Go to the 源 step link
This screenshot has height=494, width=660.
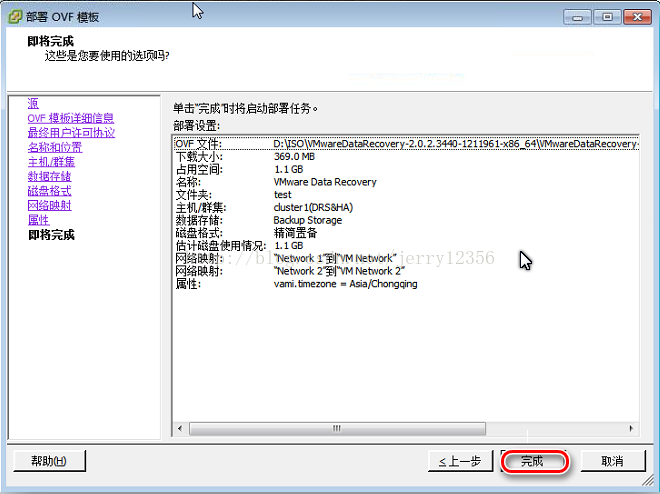pos(33,104)
